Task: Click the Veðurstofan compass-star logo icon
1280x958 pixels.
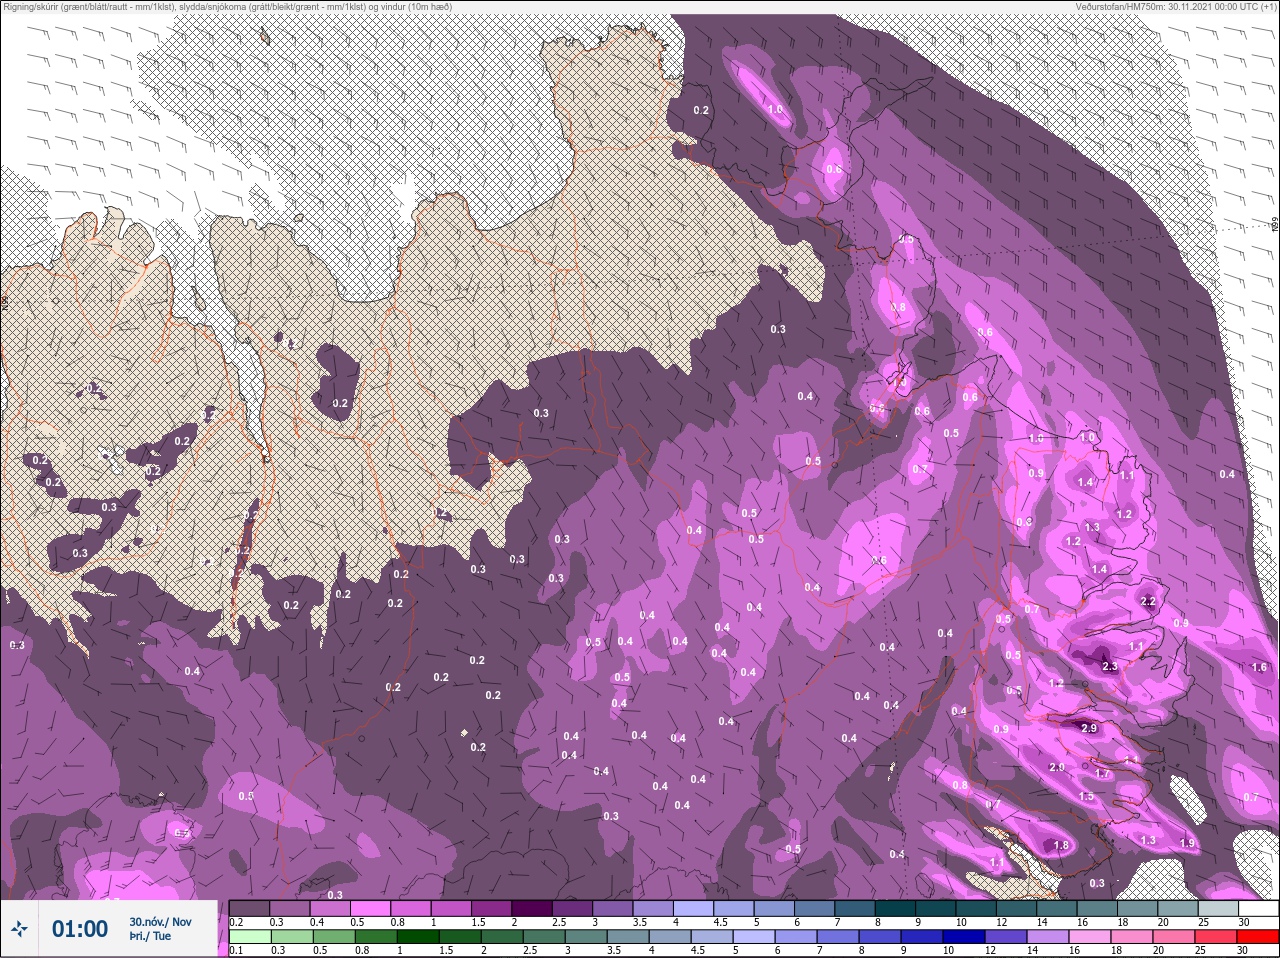Action: [x=19, y=930]
